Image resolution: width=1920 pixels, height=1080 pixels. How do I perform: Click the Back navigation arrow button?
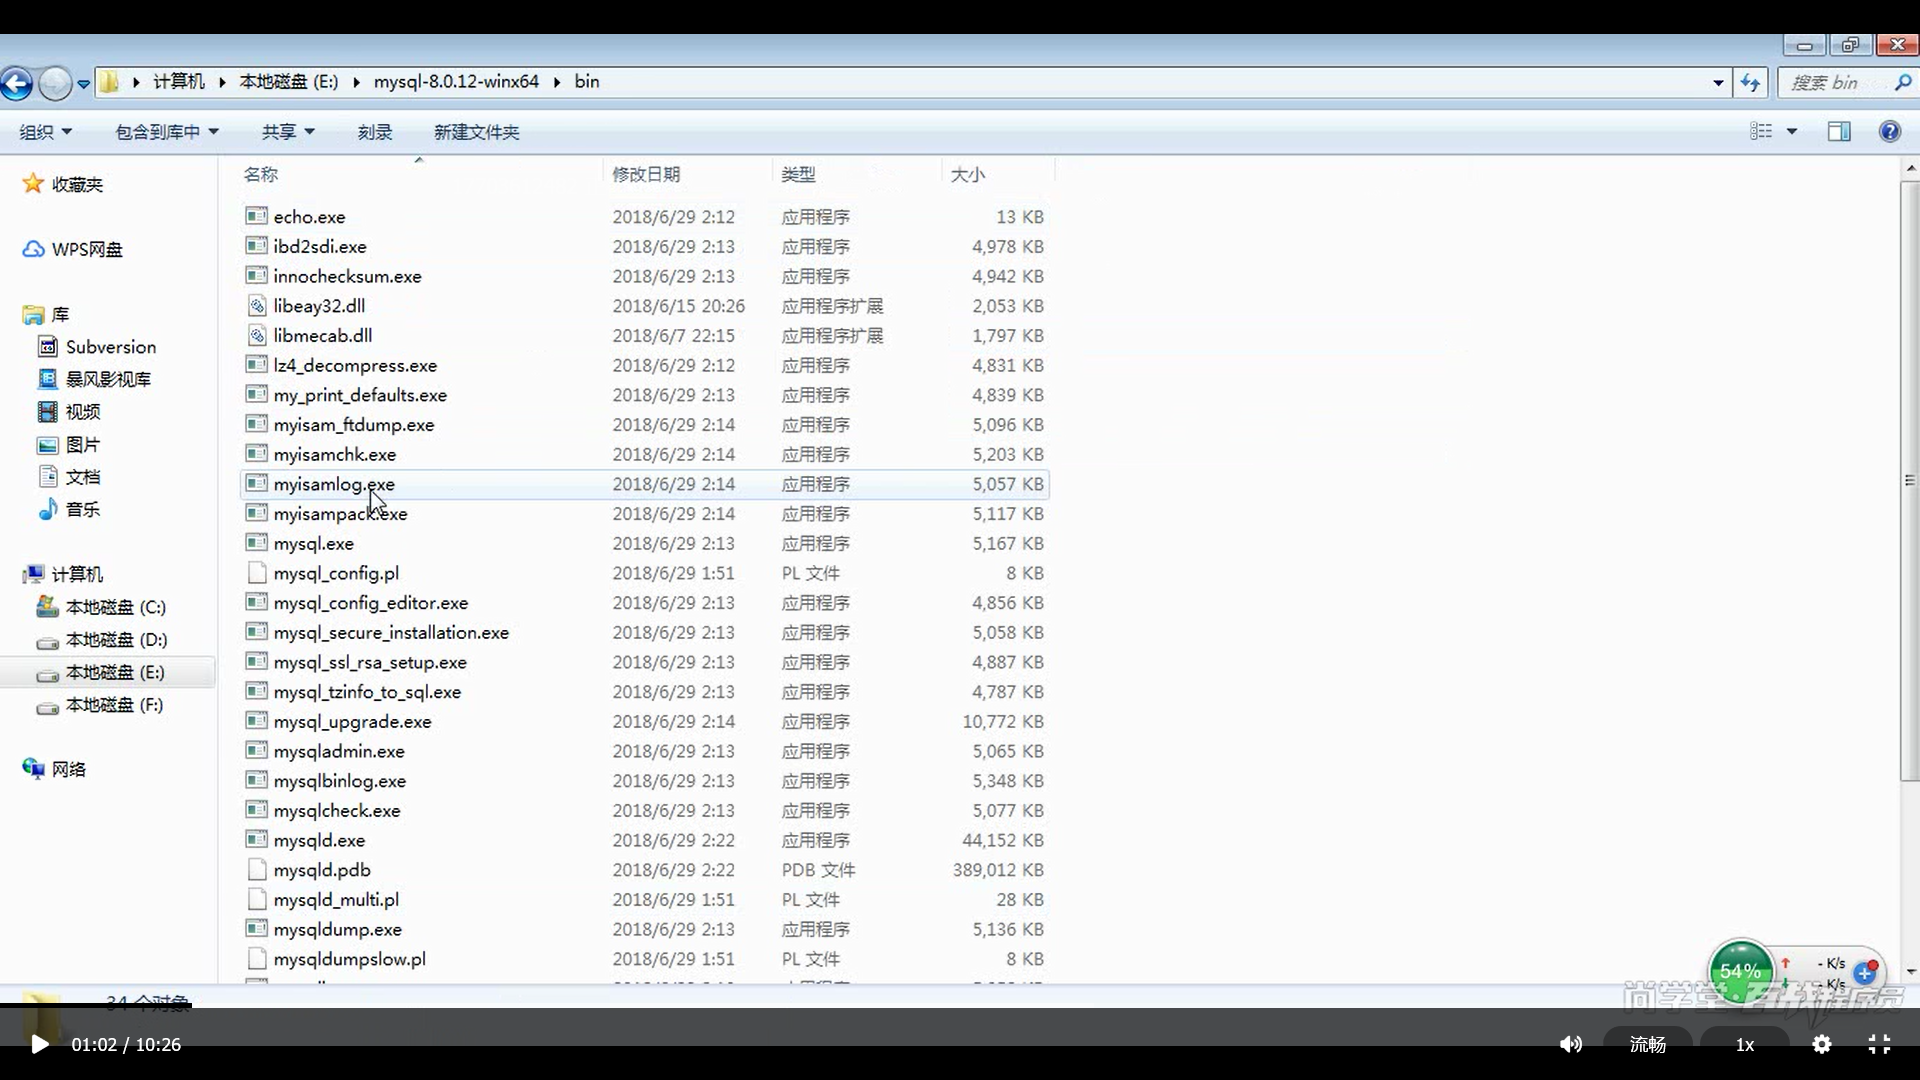coord(16,83)
